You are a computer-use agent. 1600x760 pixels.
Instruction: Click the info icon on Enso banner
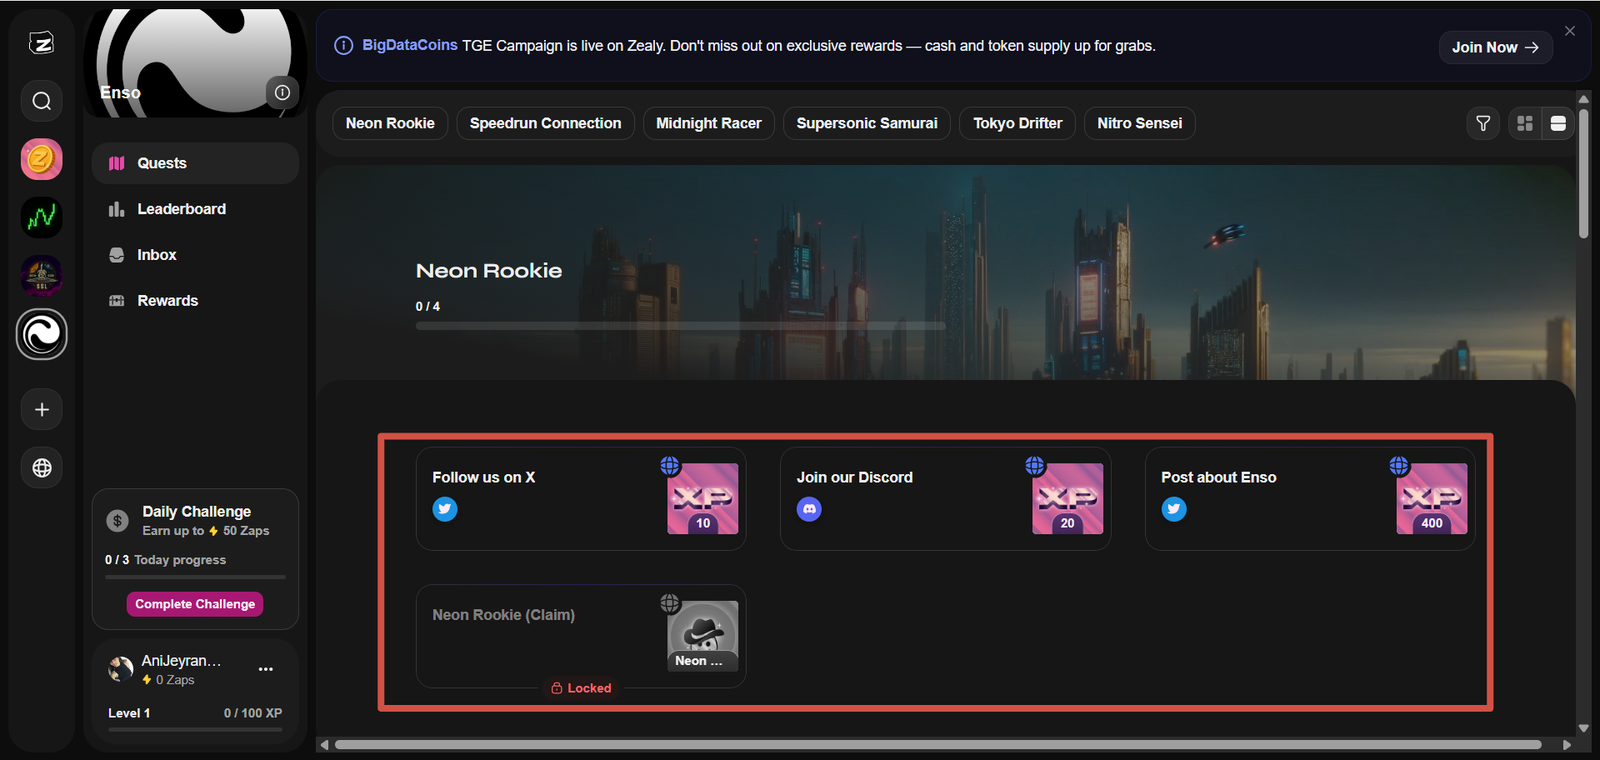[x=282, y=93]
